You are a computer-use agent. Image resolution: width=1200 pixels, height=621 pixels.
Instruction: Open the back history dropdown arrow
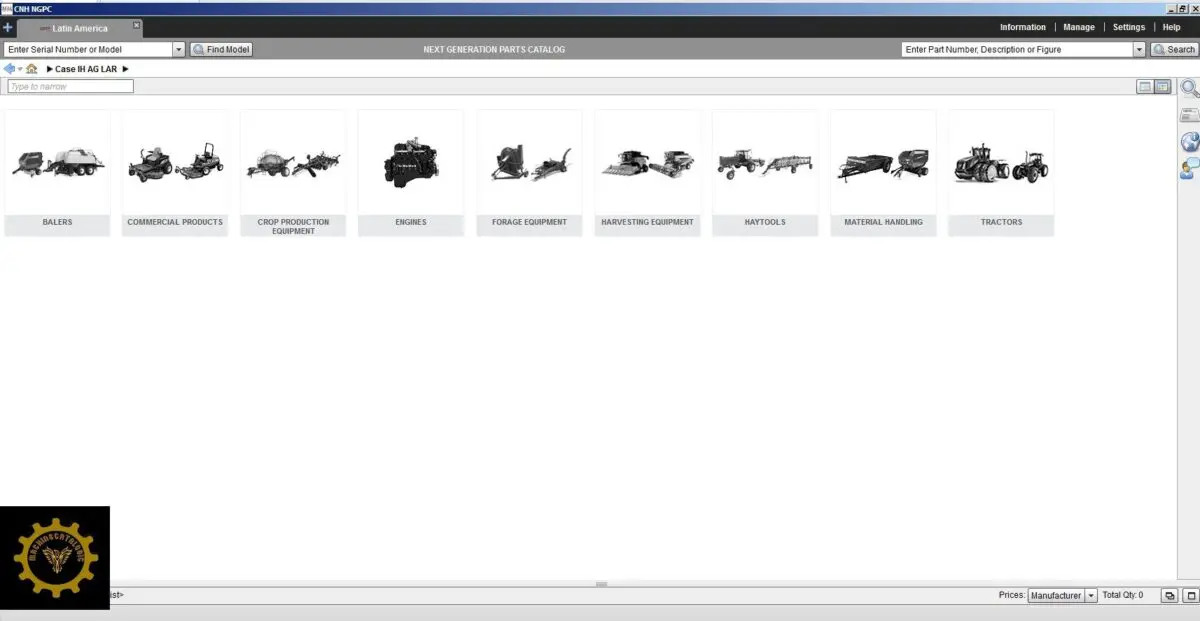click(x=20, y=69)
